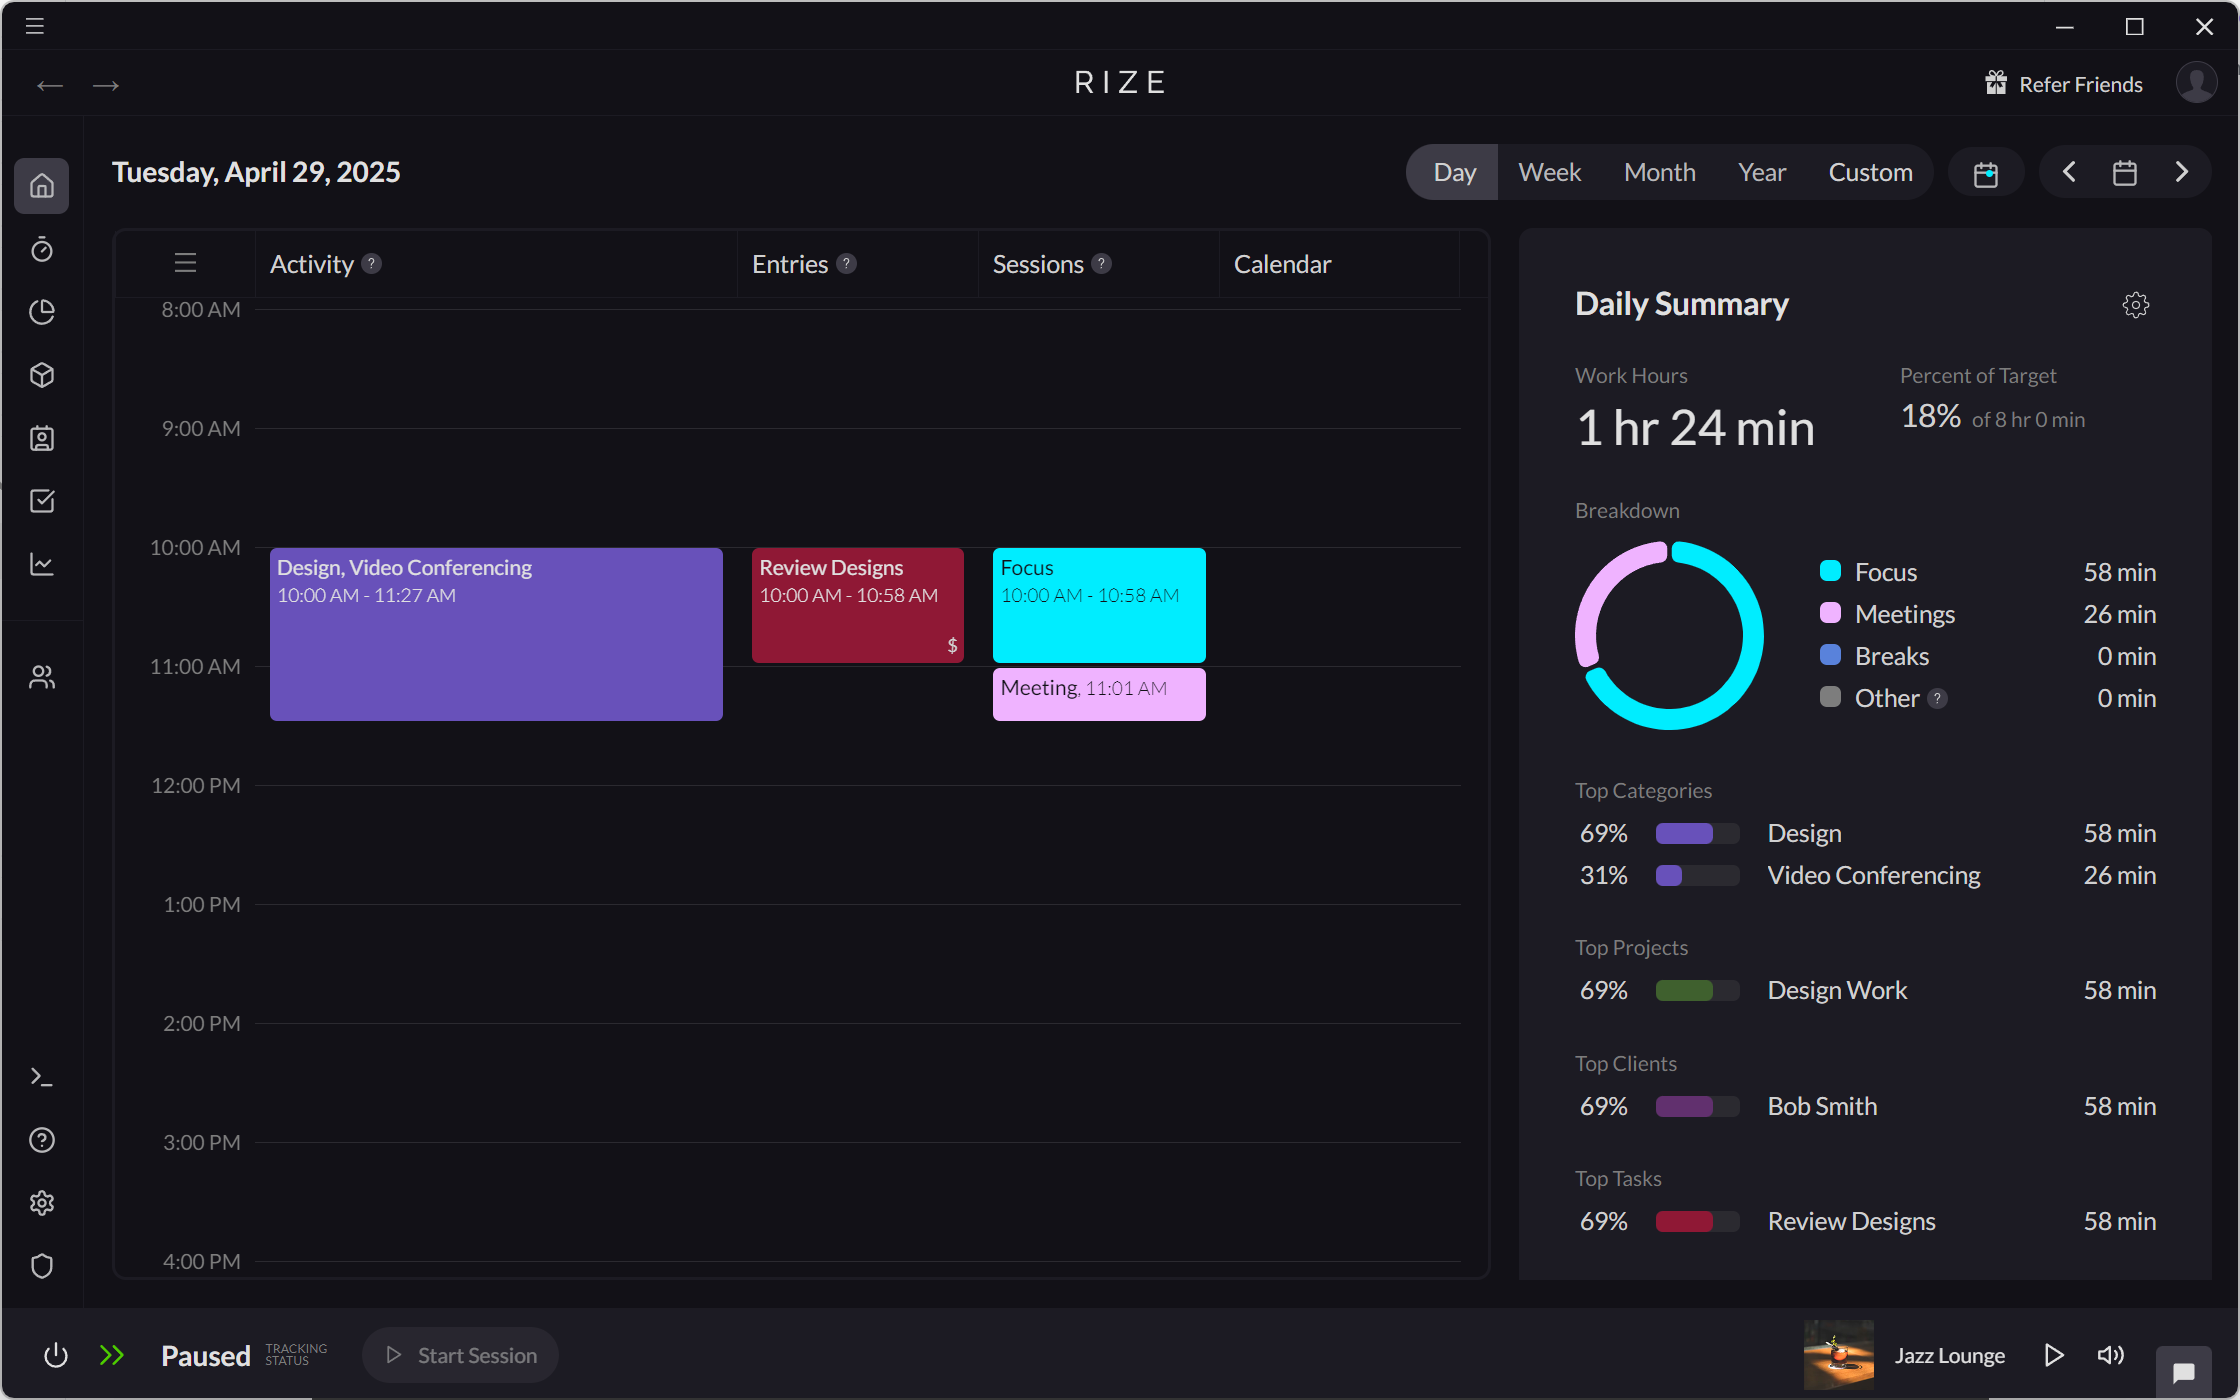This screenshot has width=2240, height=1400.
Task: Open the timer/session tracking sidebar icon
Action: [x=42, y=250]
